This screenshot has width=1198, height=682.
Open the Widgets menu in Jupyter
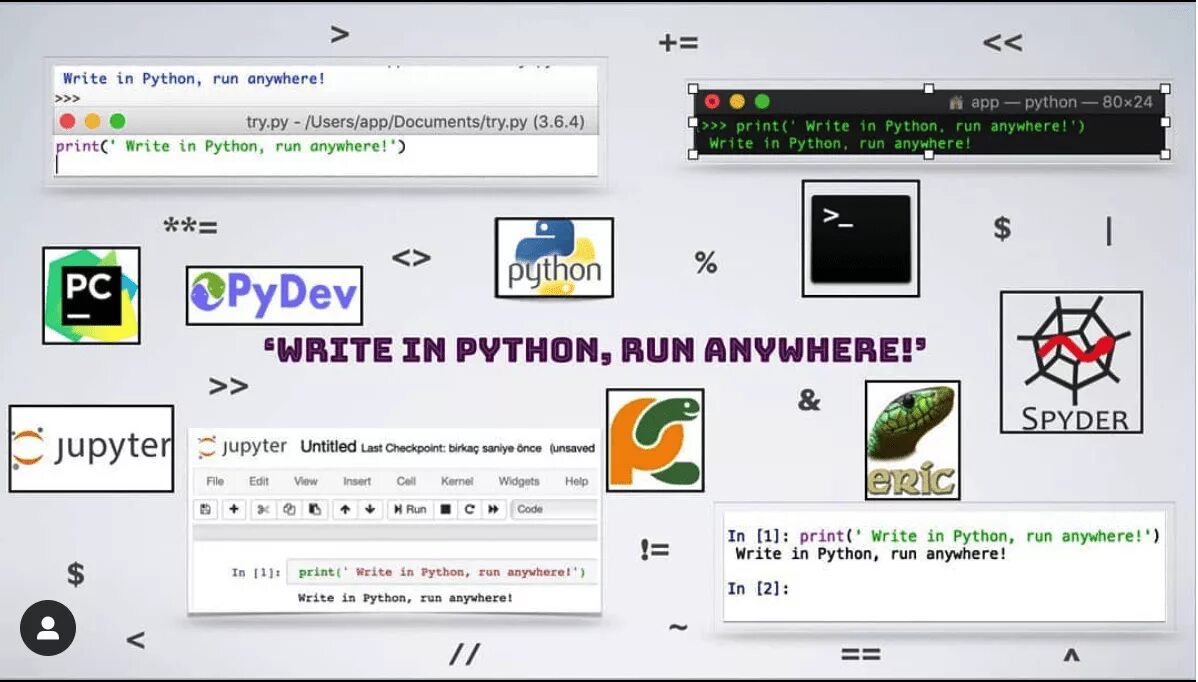519,481
